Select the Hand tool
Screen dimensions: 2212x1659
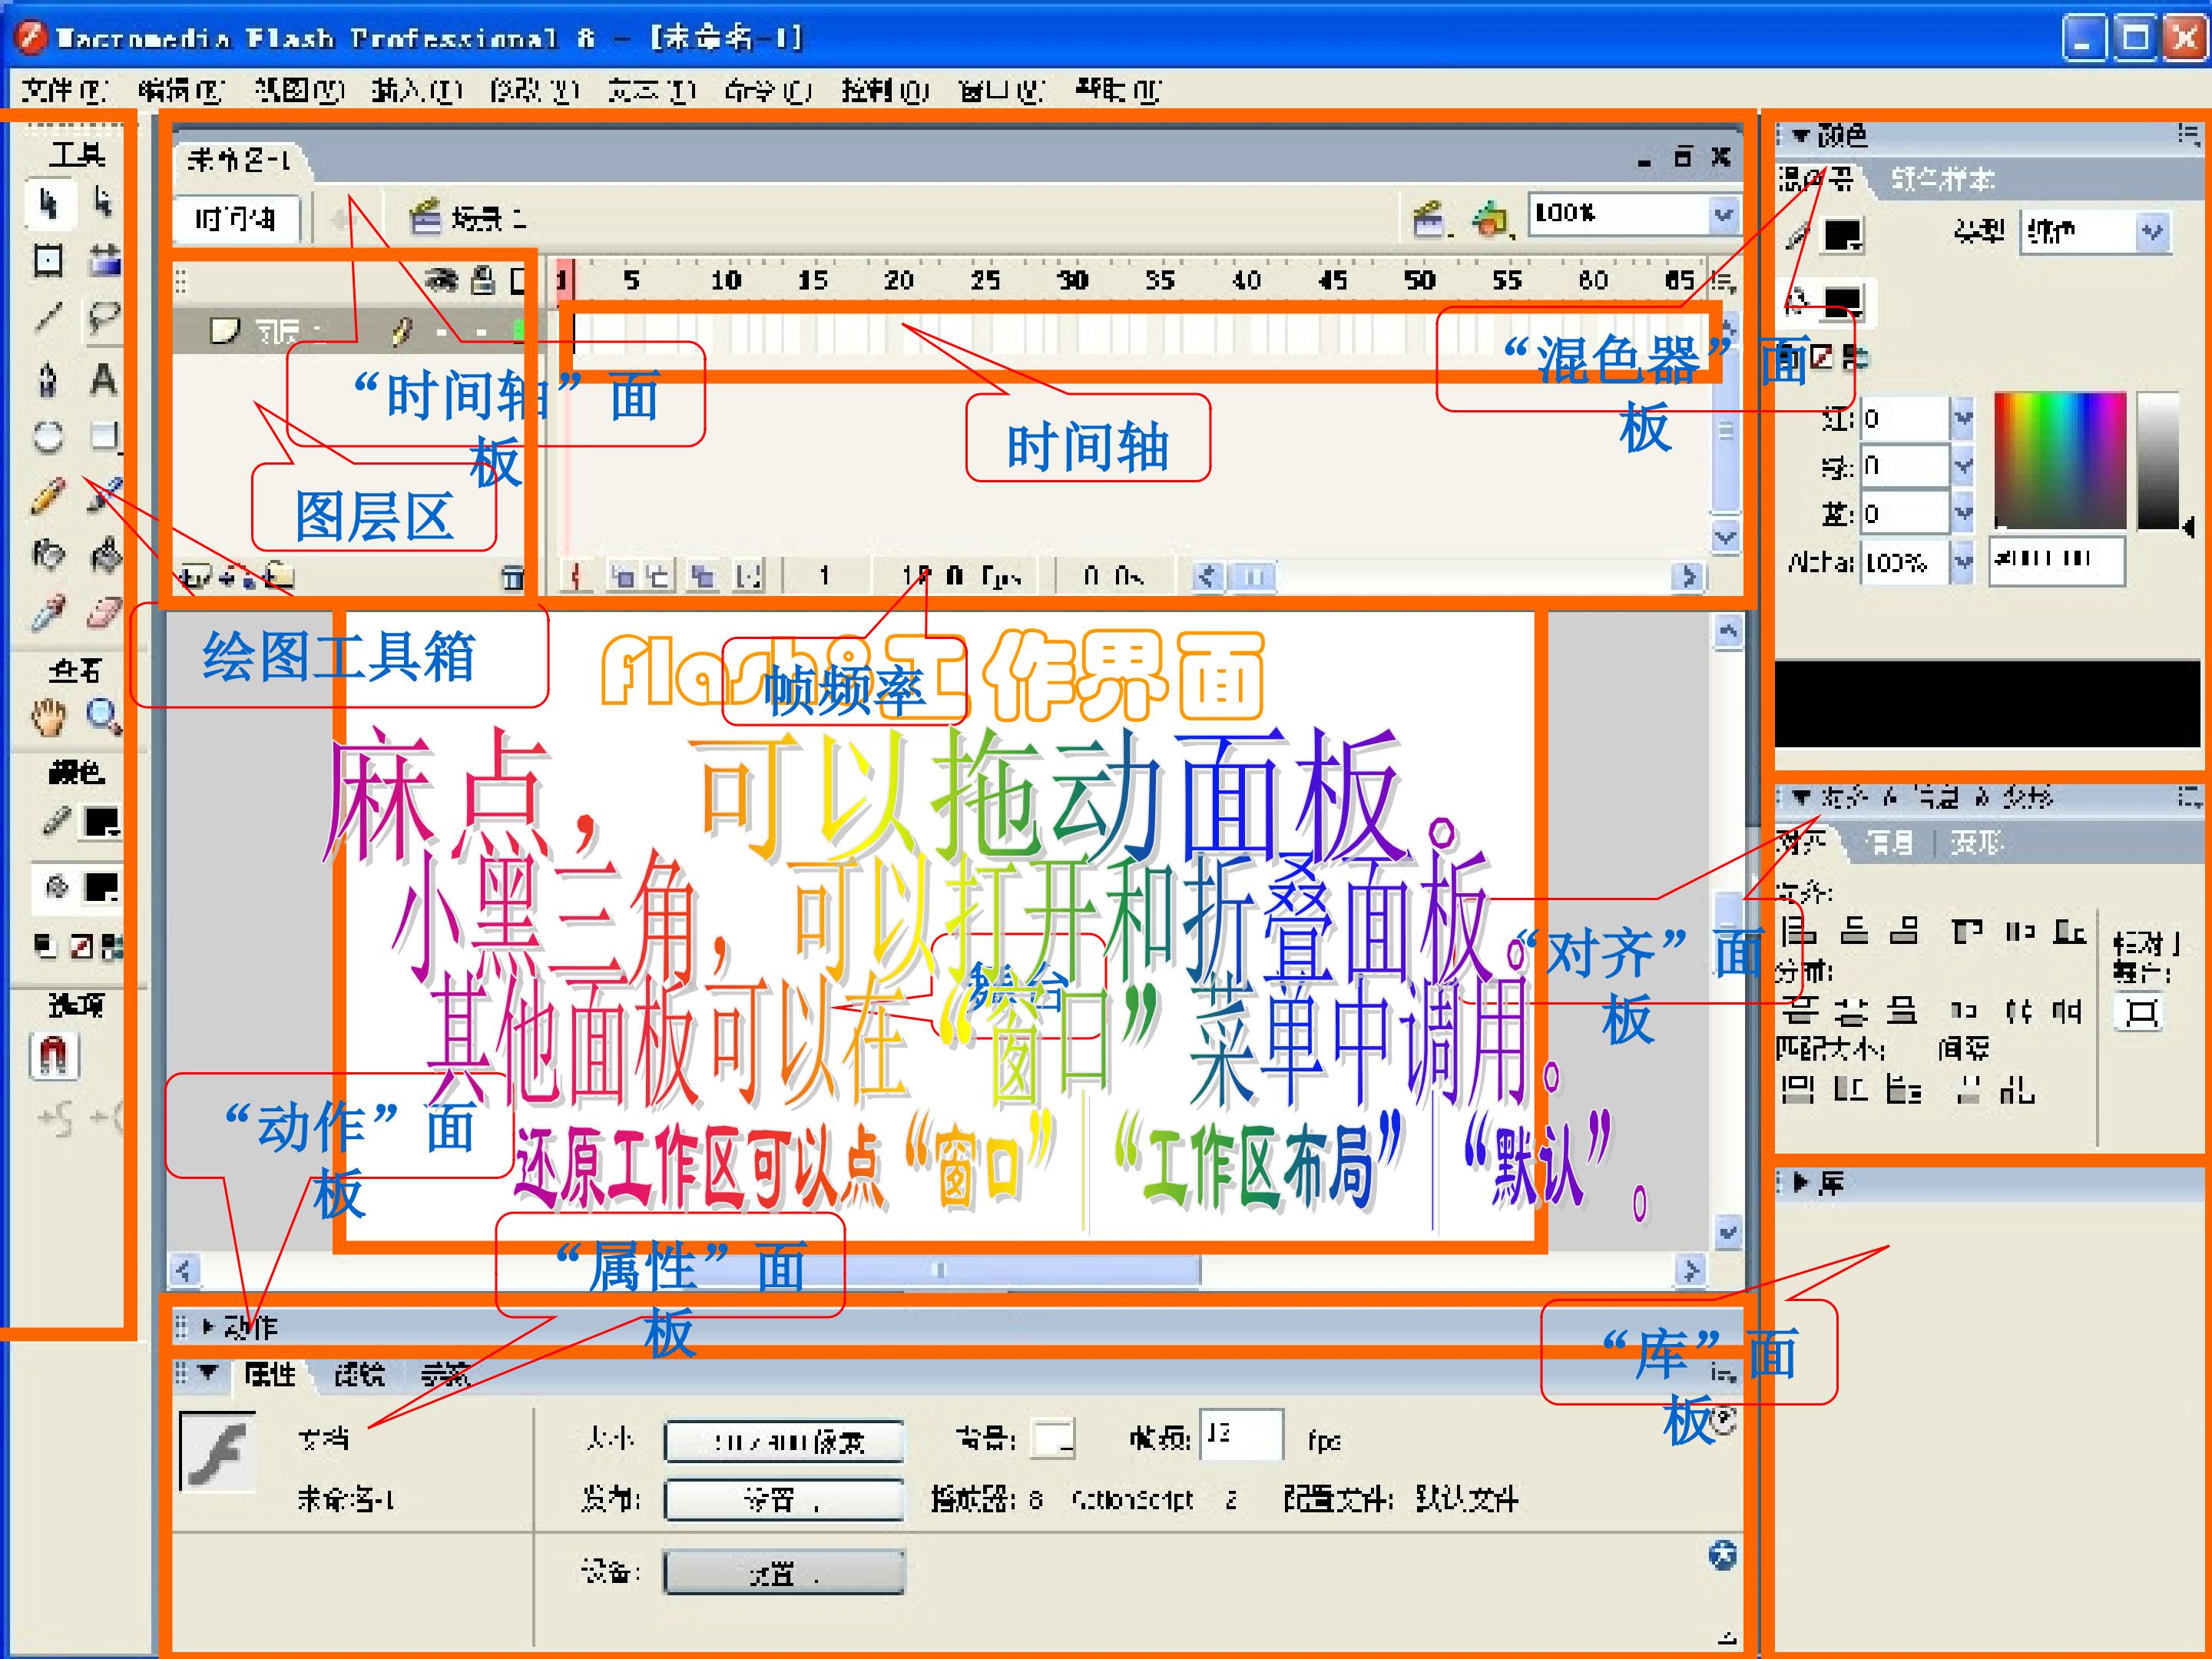[x=48, y=716]
